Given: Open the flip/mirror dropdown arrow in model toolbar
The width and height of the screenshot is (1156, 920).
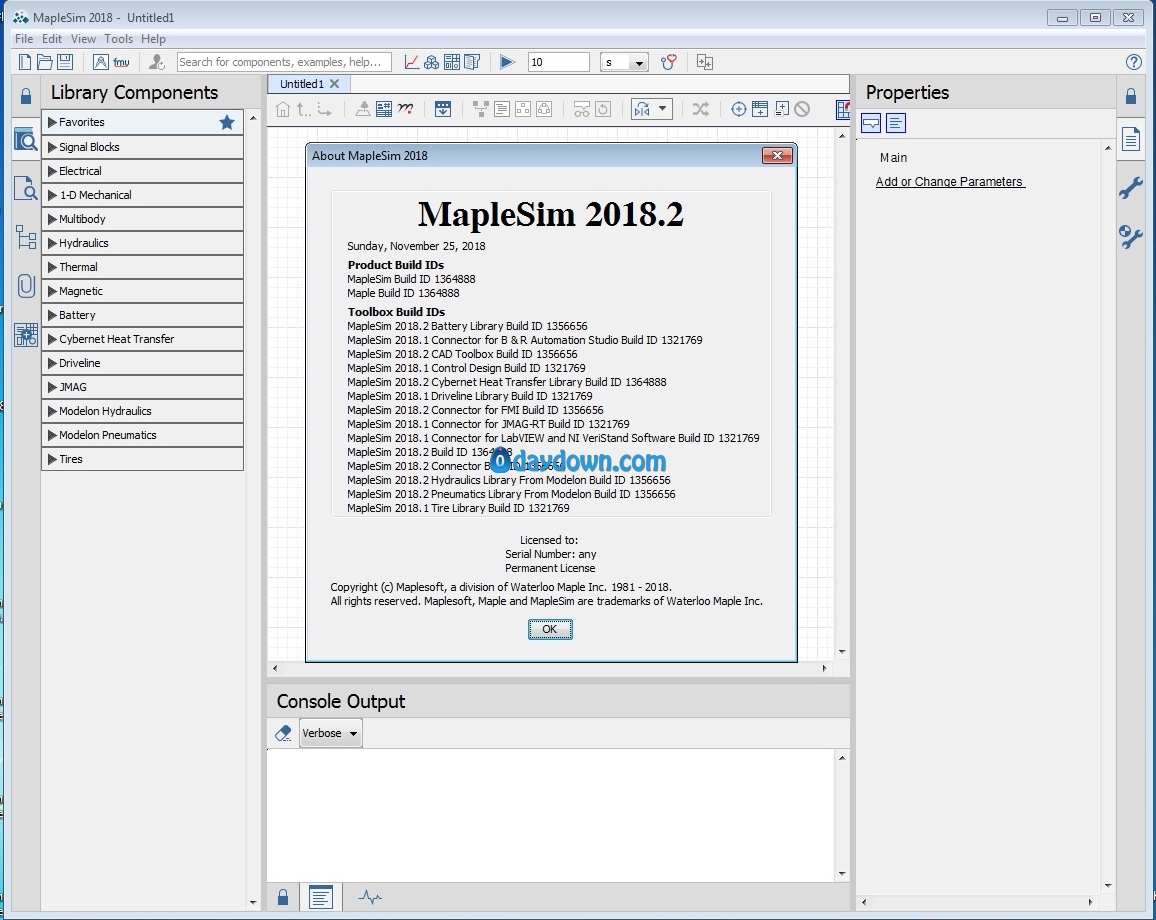Looking at the screenshot, I should click(662, 109).
